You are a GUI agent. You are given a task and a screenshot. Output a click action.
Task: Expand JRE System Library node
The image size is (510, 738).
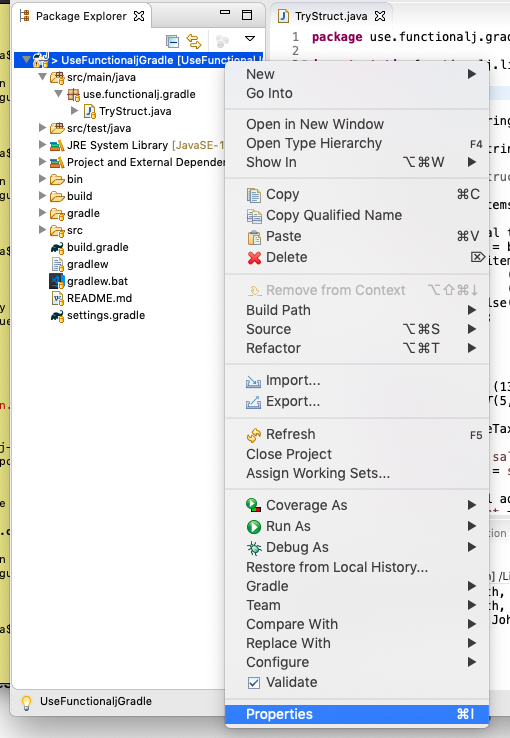42,144
